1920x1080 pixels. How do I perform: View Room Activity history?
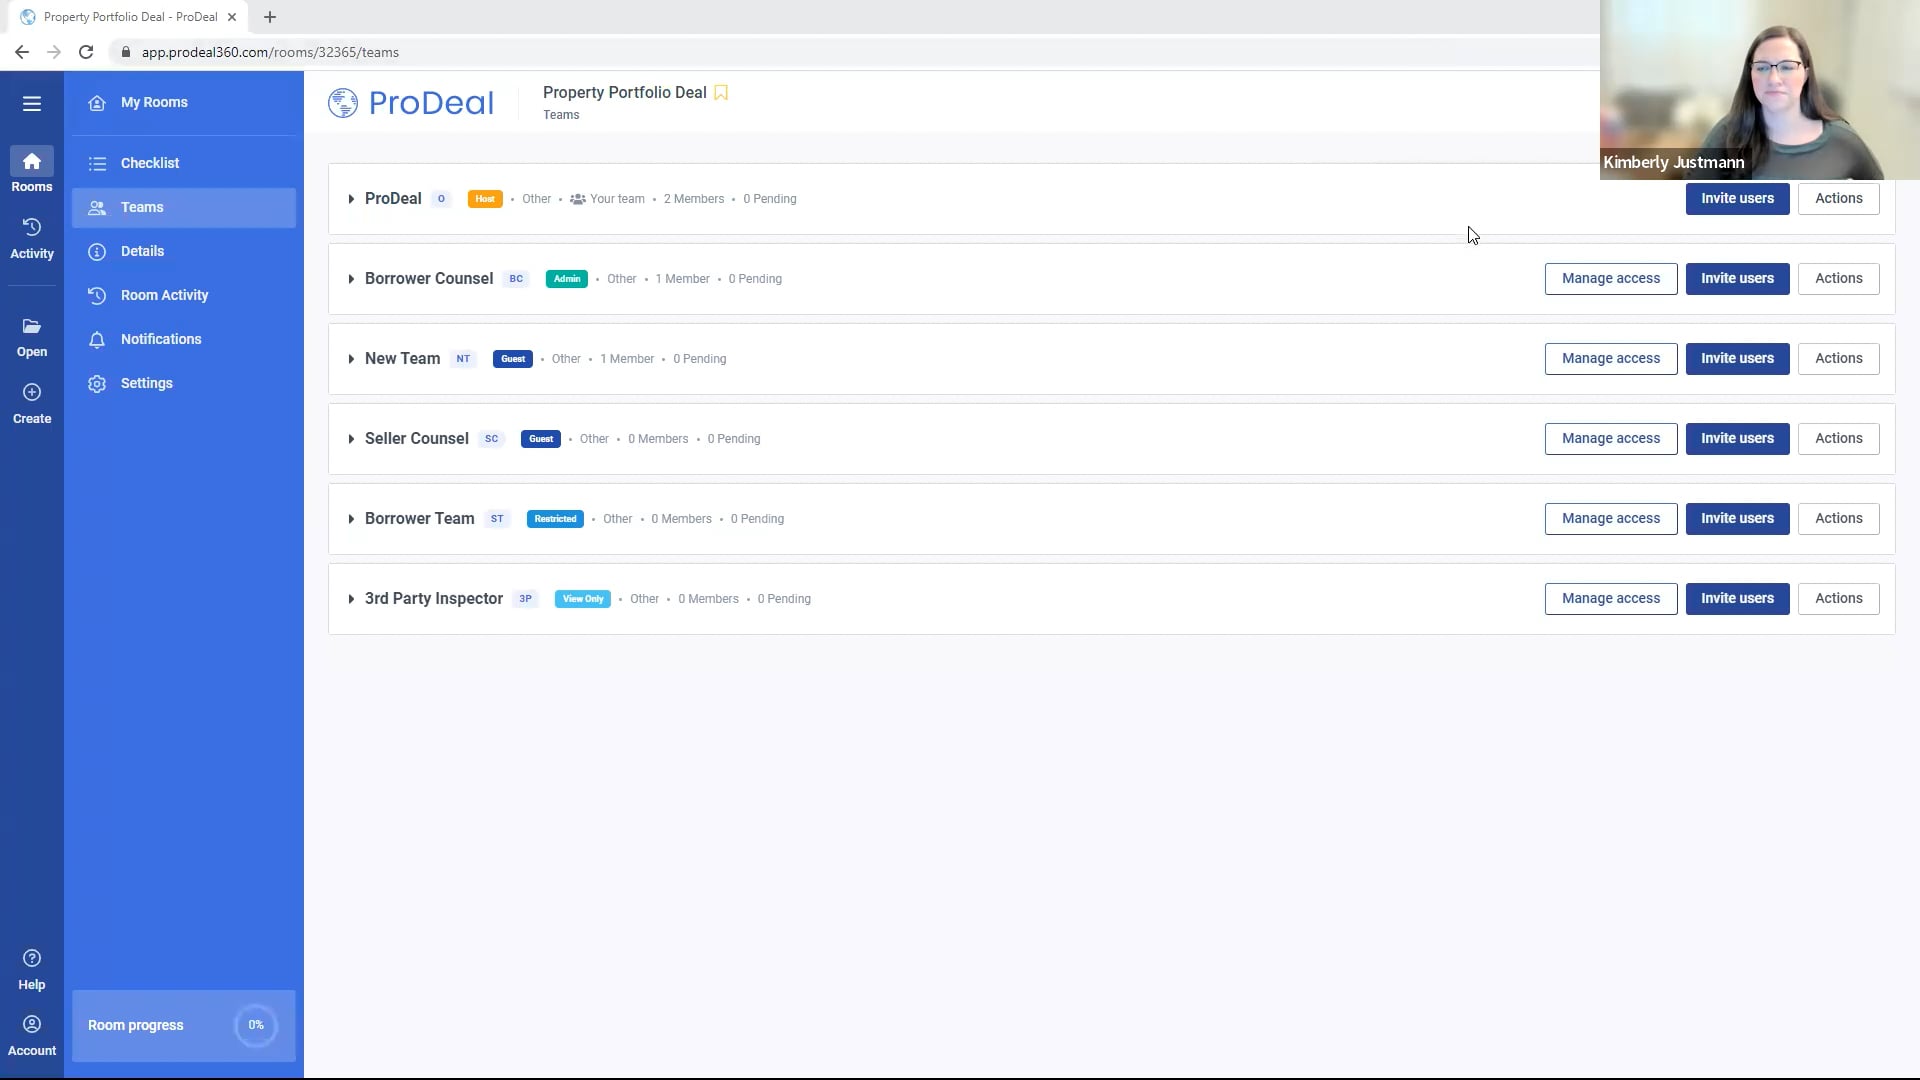tap(164, 295)
